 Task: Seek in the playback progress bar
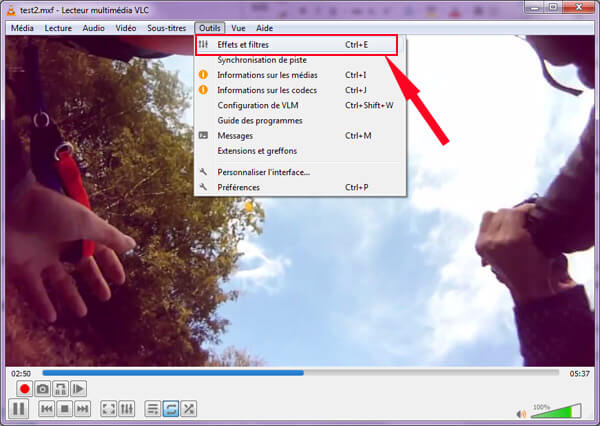click(x=301, y=372)
